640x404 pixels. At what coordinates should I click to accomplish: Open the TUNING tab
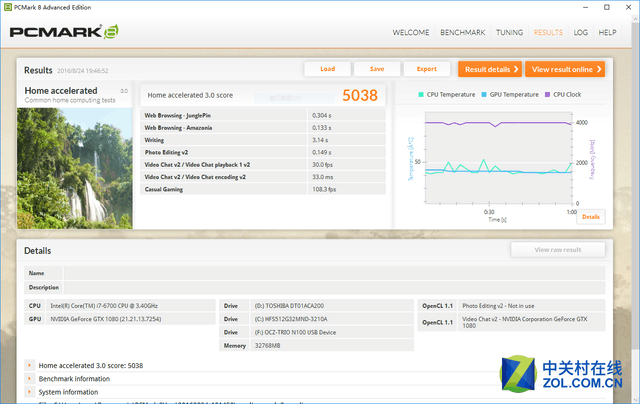pos(509,33)
